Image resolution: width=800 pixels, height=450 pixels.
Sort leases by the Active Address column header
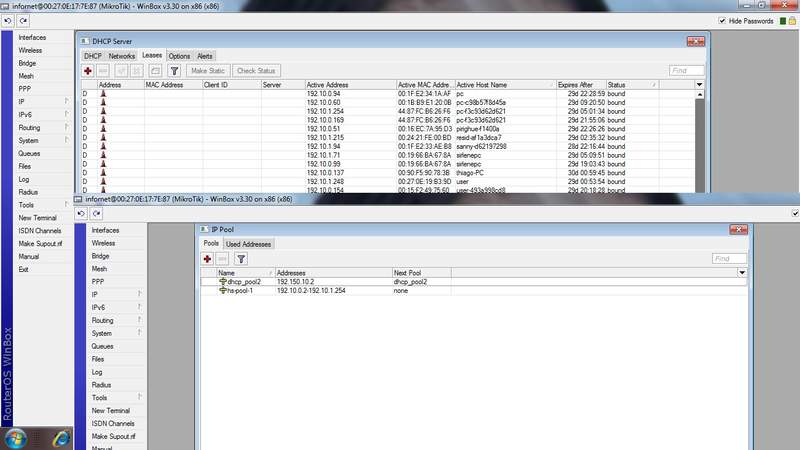click(x=351, y=85)
